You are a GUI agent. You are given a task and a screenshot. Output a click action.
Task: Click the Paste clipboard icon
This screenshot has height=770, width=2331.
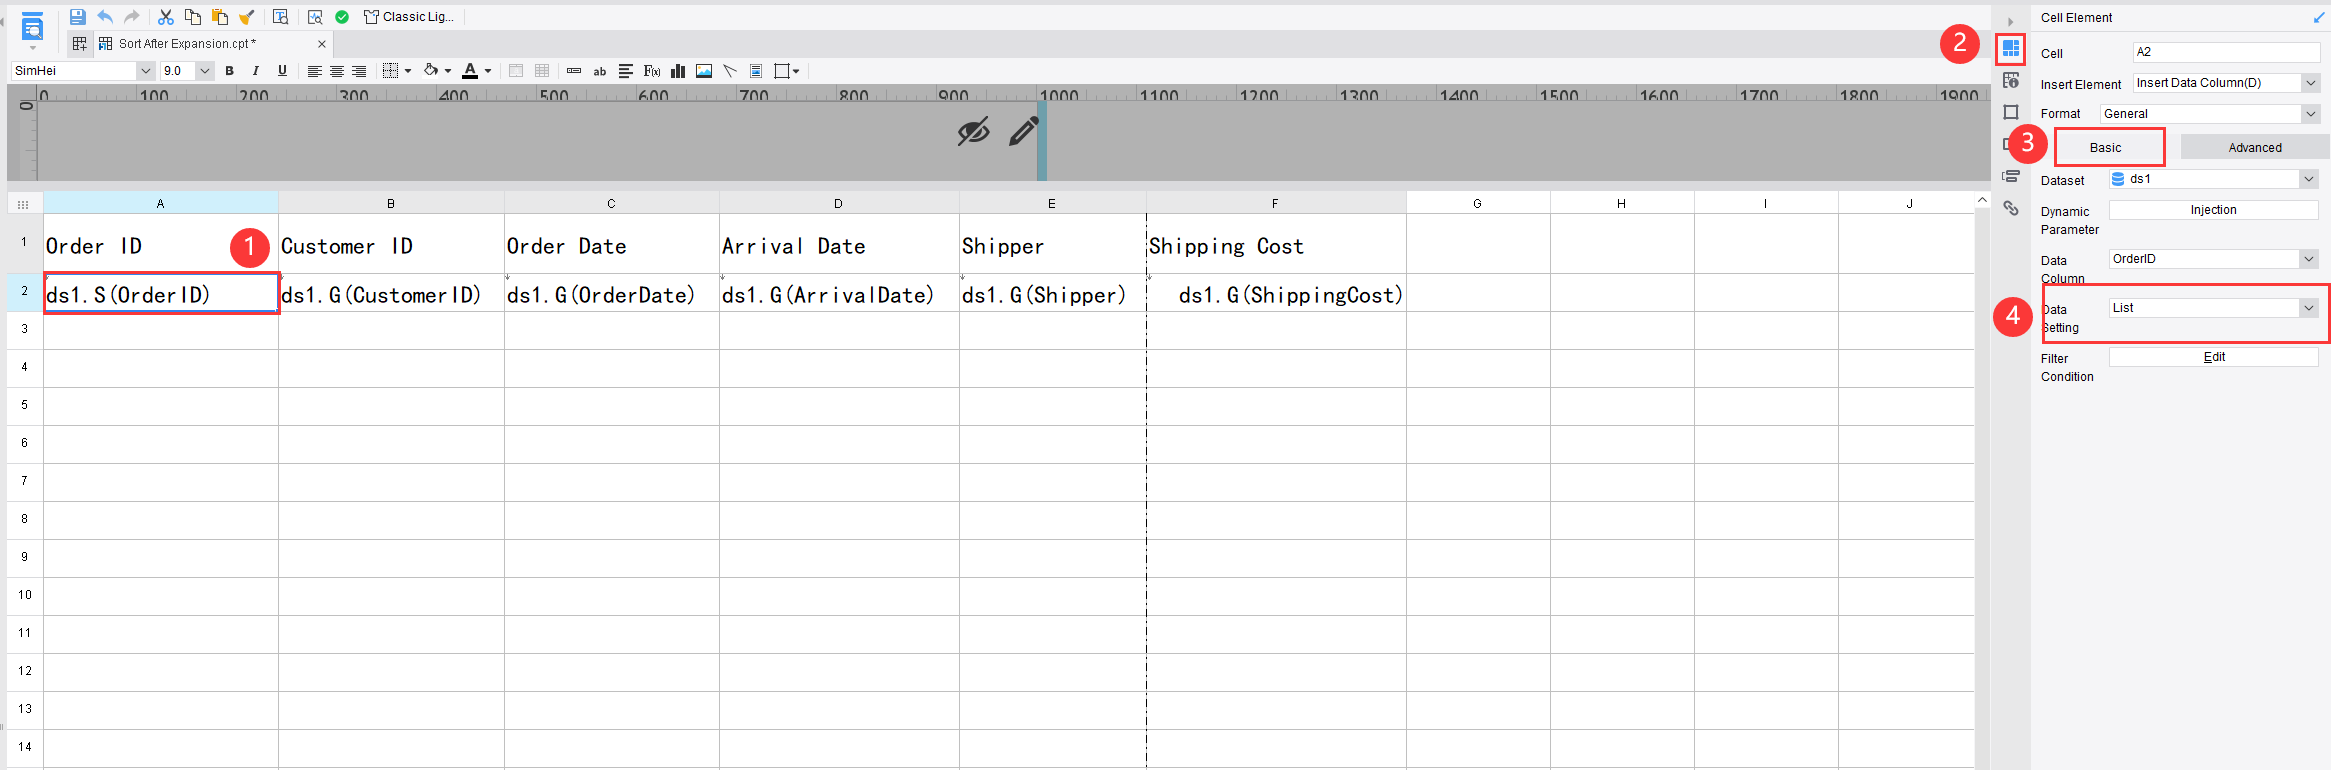(x=220, y=17)
